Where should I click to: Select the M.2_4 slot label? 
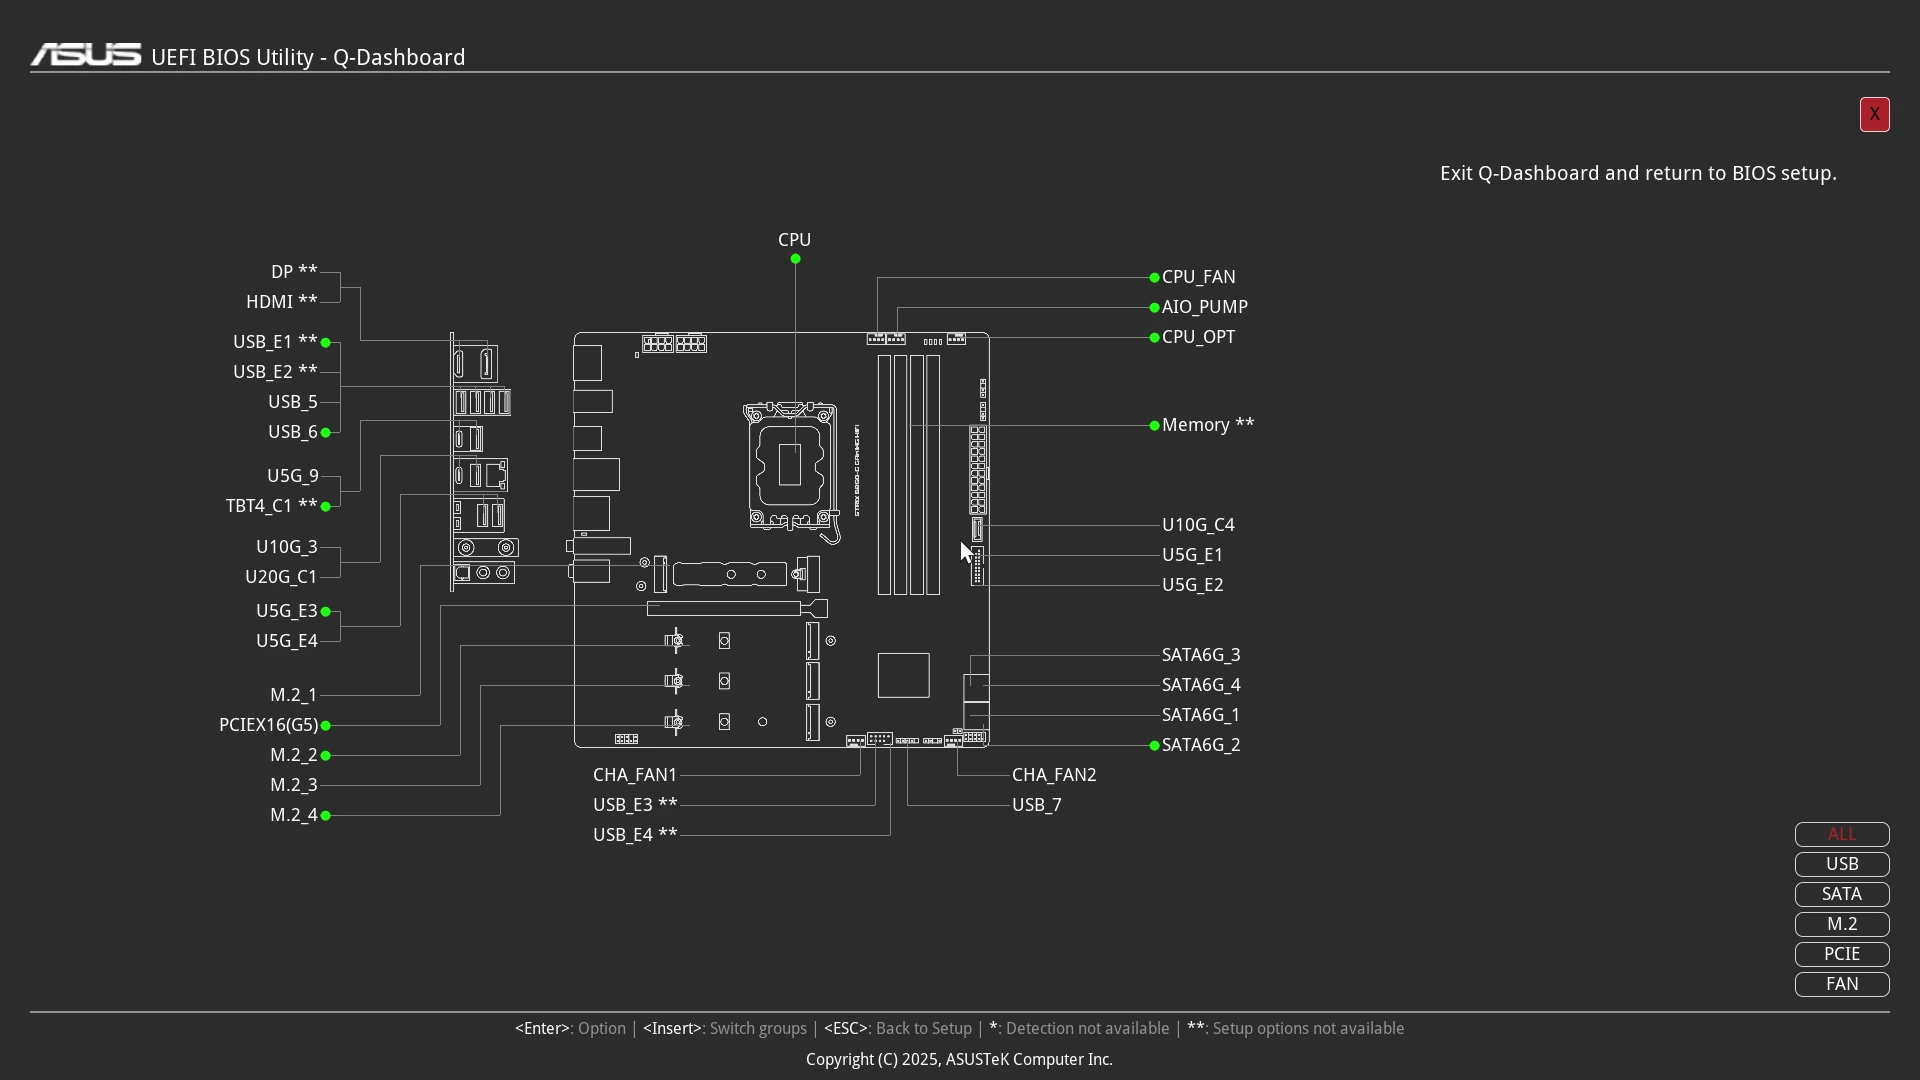click(294, 815)
